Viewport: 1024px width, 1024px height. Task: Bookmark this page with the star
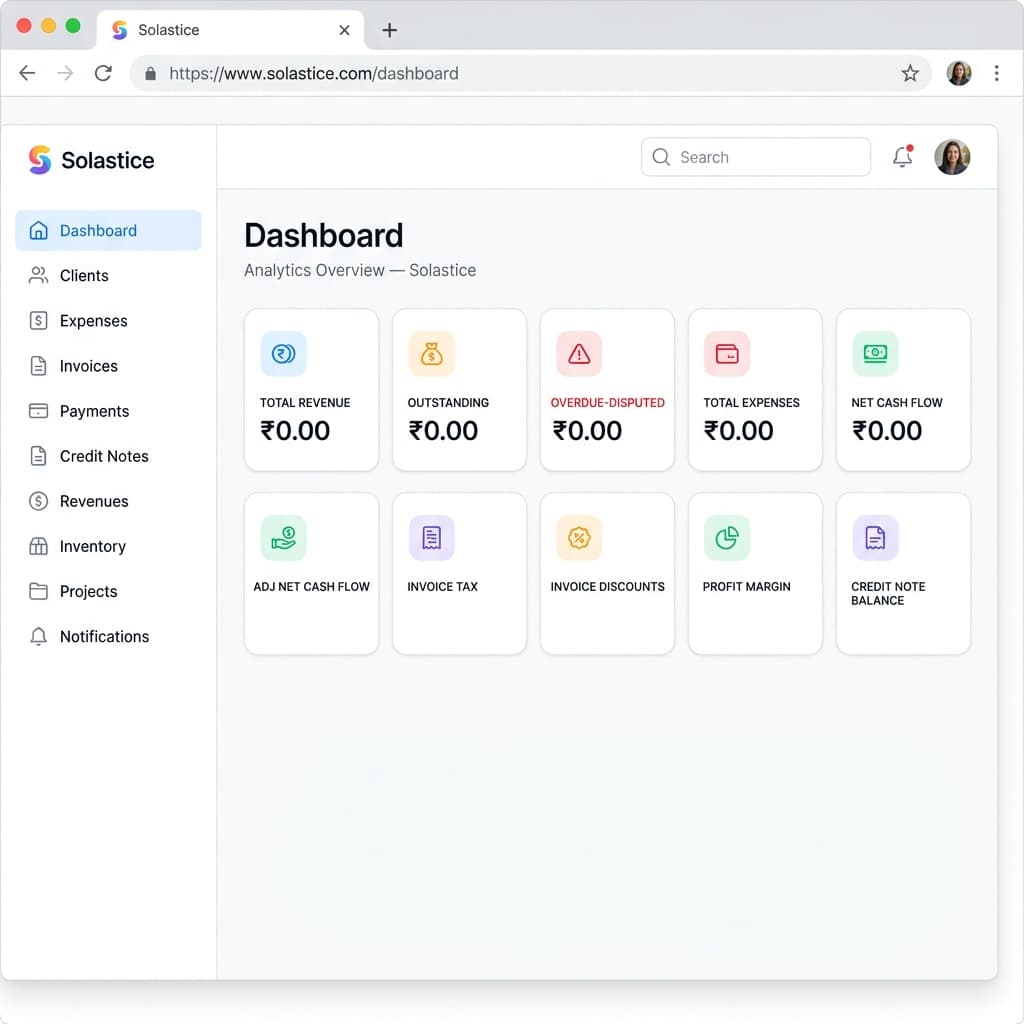pos(910,73)
